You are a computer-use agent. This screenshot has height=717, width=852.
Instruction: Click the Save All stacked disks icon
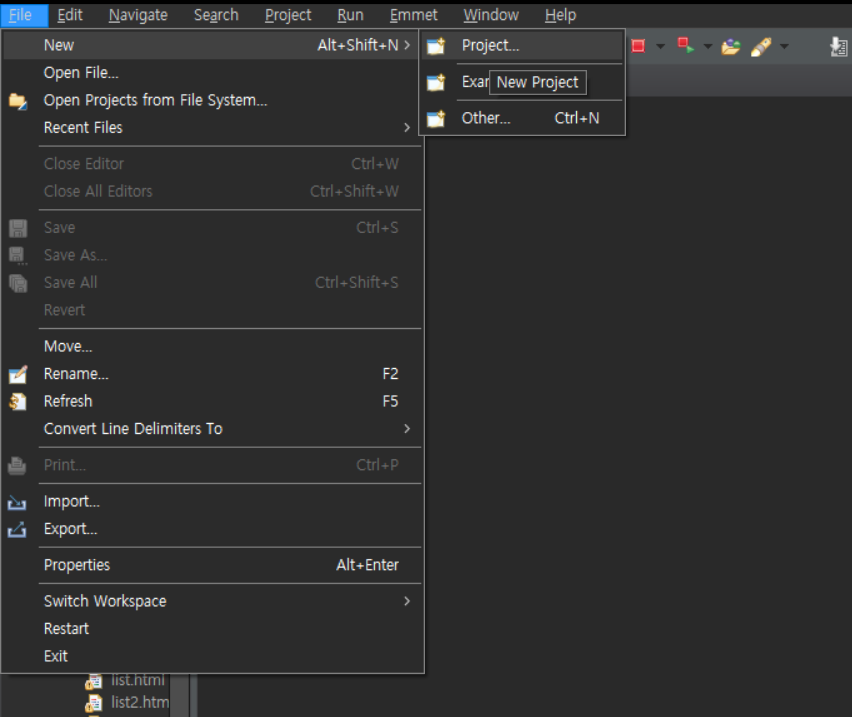click(18, 283)
